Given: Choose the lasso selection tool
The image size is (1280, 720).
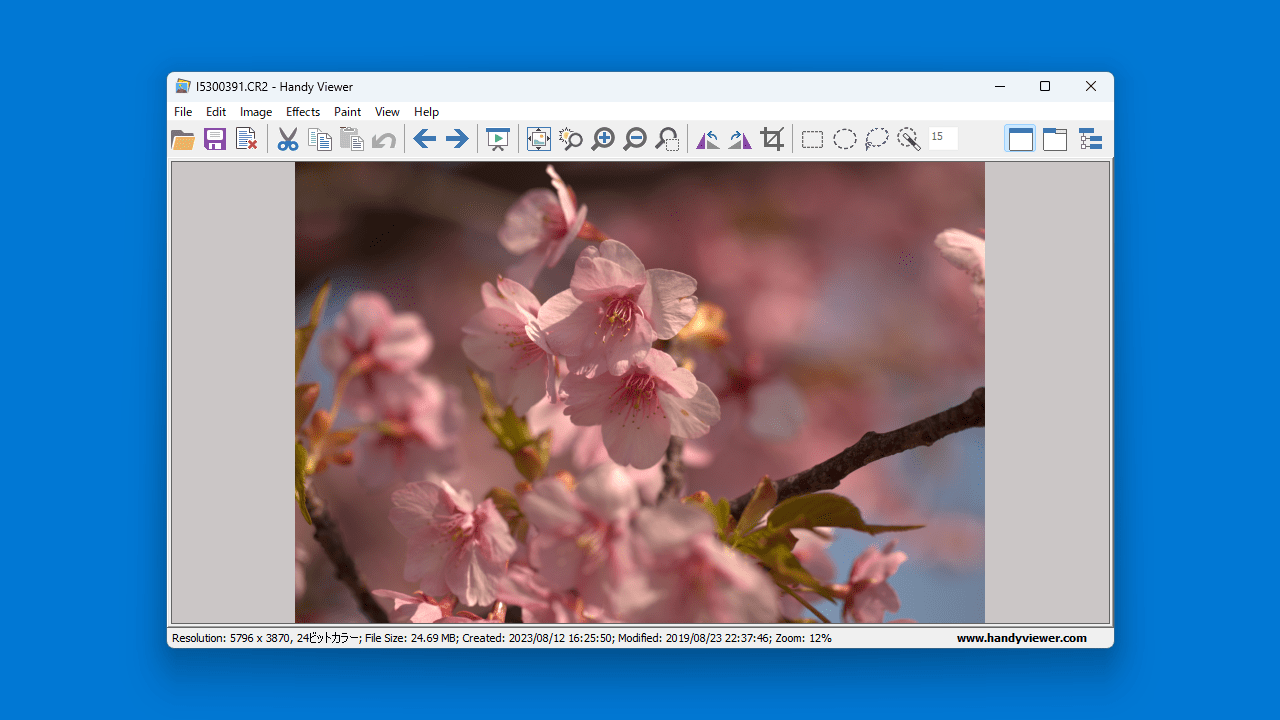Looking at the screenshot, I should (x=877, y=139).
